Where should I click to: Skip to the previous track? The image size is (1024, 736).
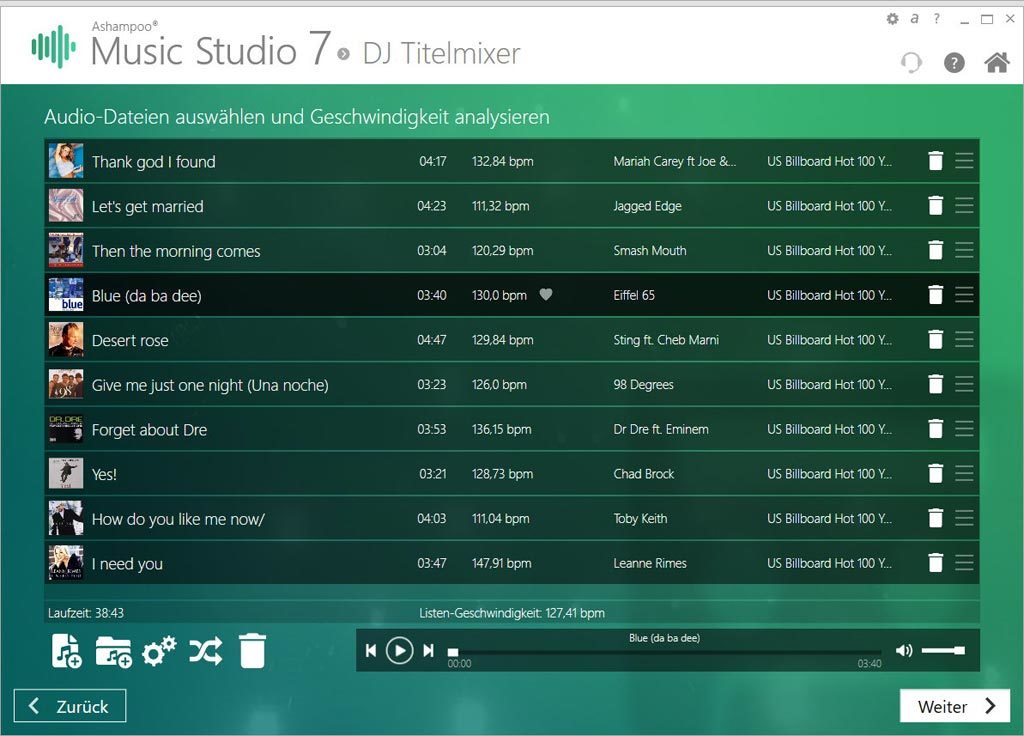371,650
